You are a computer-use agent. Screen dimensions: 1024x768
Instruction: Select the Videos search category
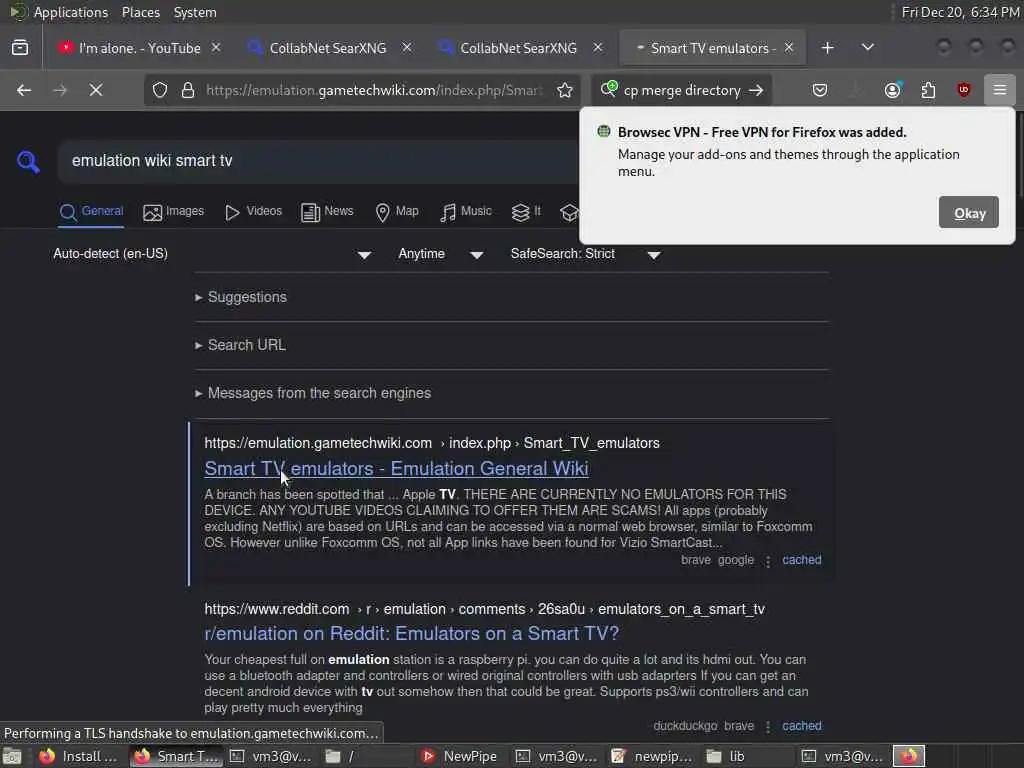tap(253, 212)
